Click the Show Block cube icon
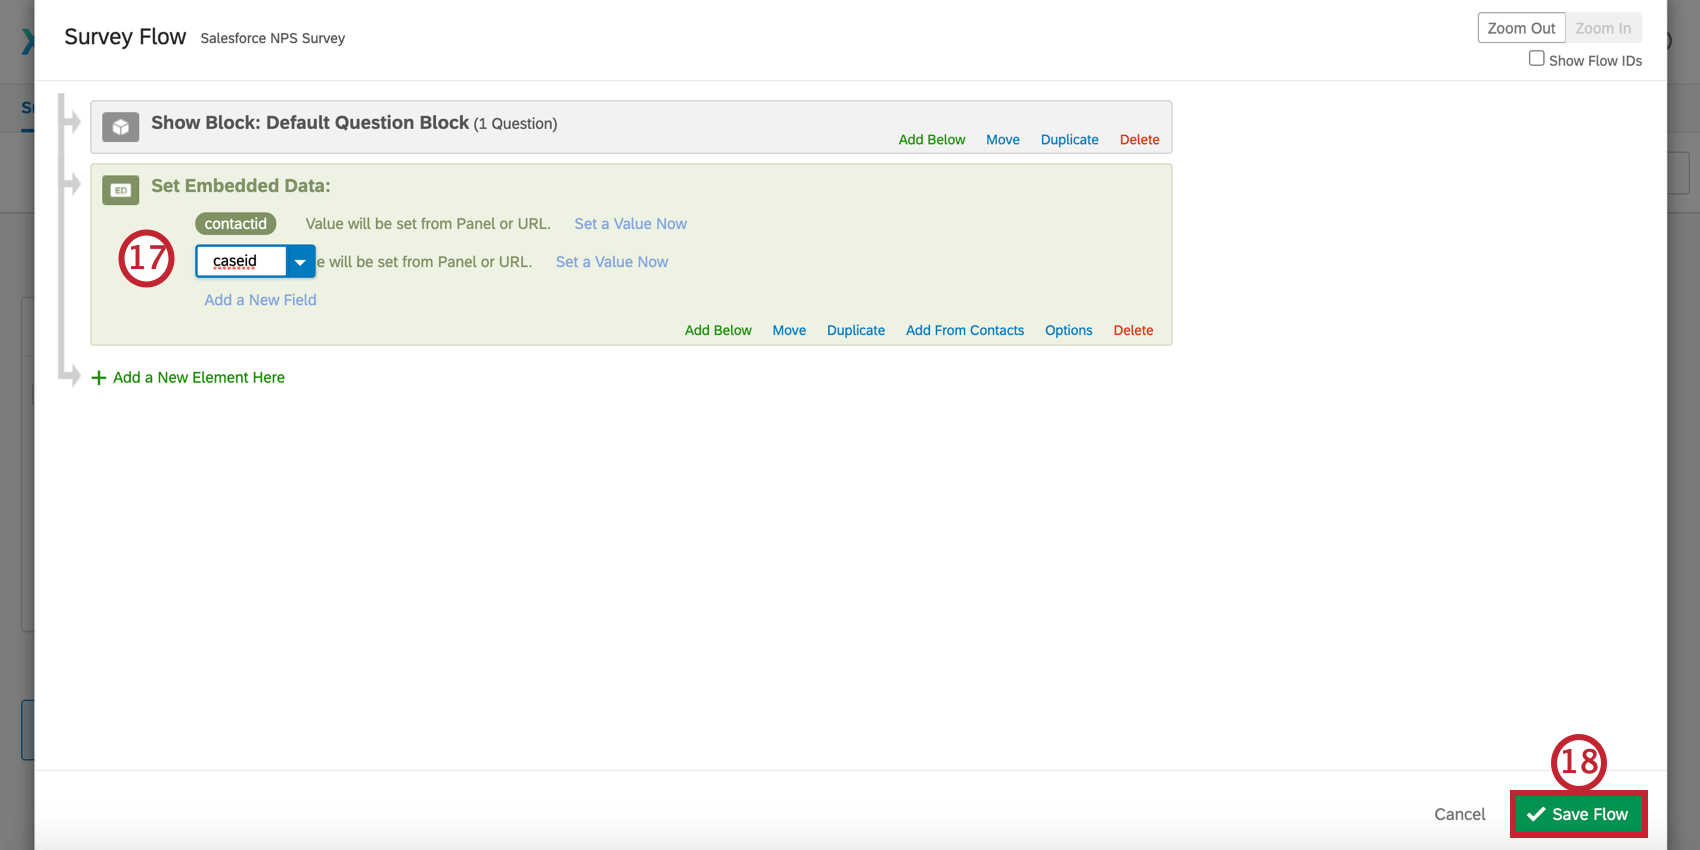This screenshot has height=850, width=1700. (121, 127)
